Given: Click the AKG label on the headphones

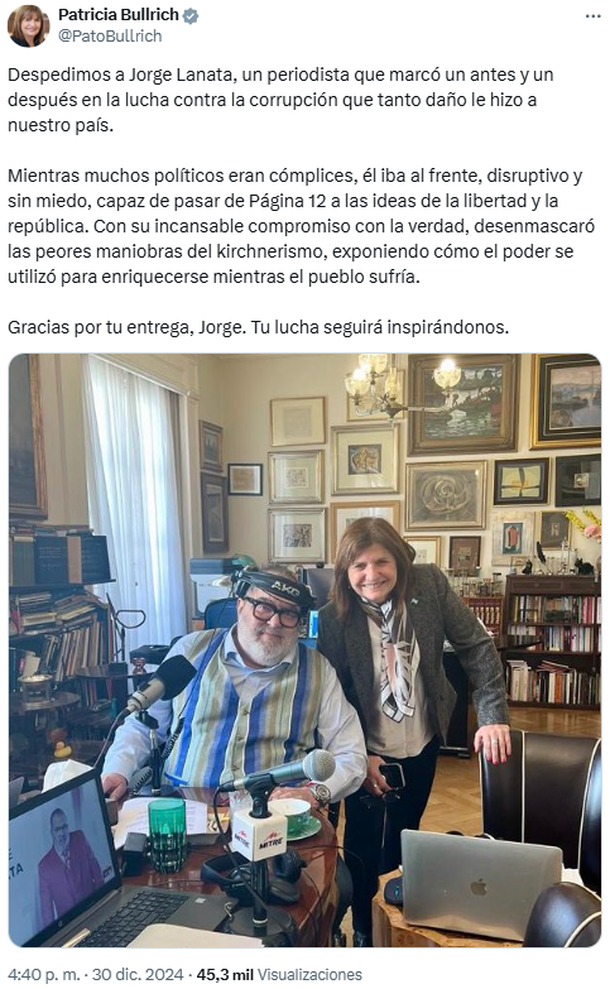Looking at the screenshot, I should 284,590.
